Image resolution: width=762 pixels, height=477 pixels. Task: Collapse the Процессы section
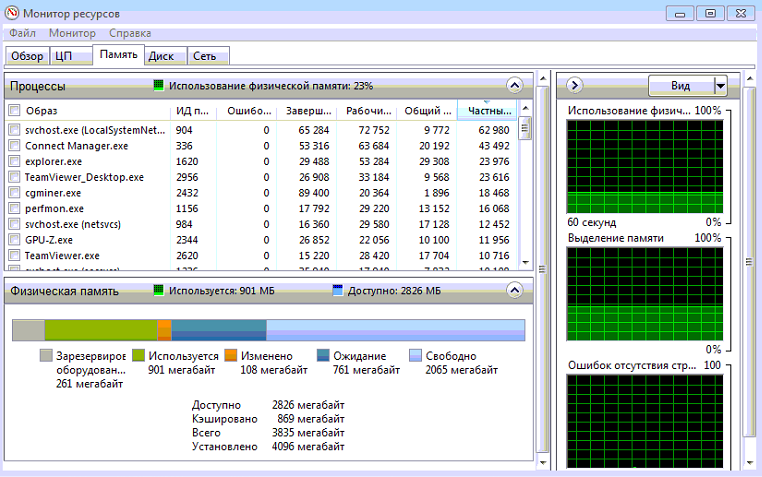(515, 86)
